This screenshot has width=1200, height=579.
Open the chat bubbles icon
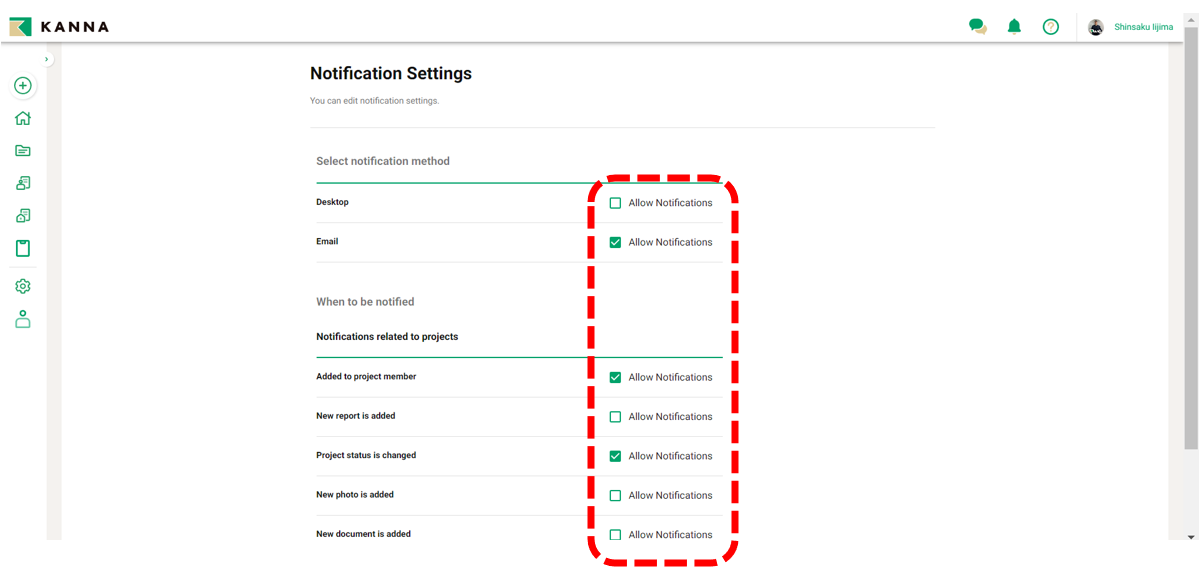click(x=978, y=27)
